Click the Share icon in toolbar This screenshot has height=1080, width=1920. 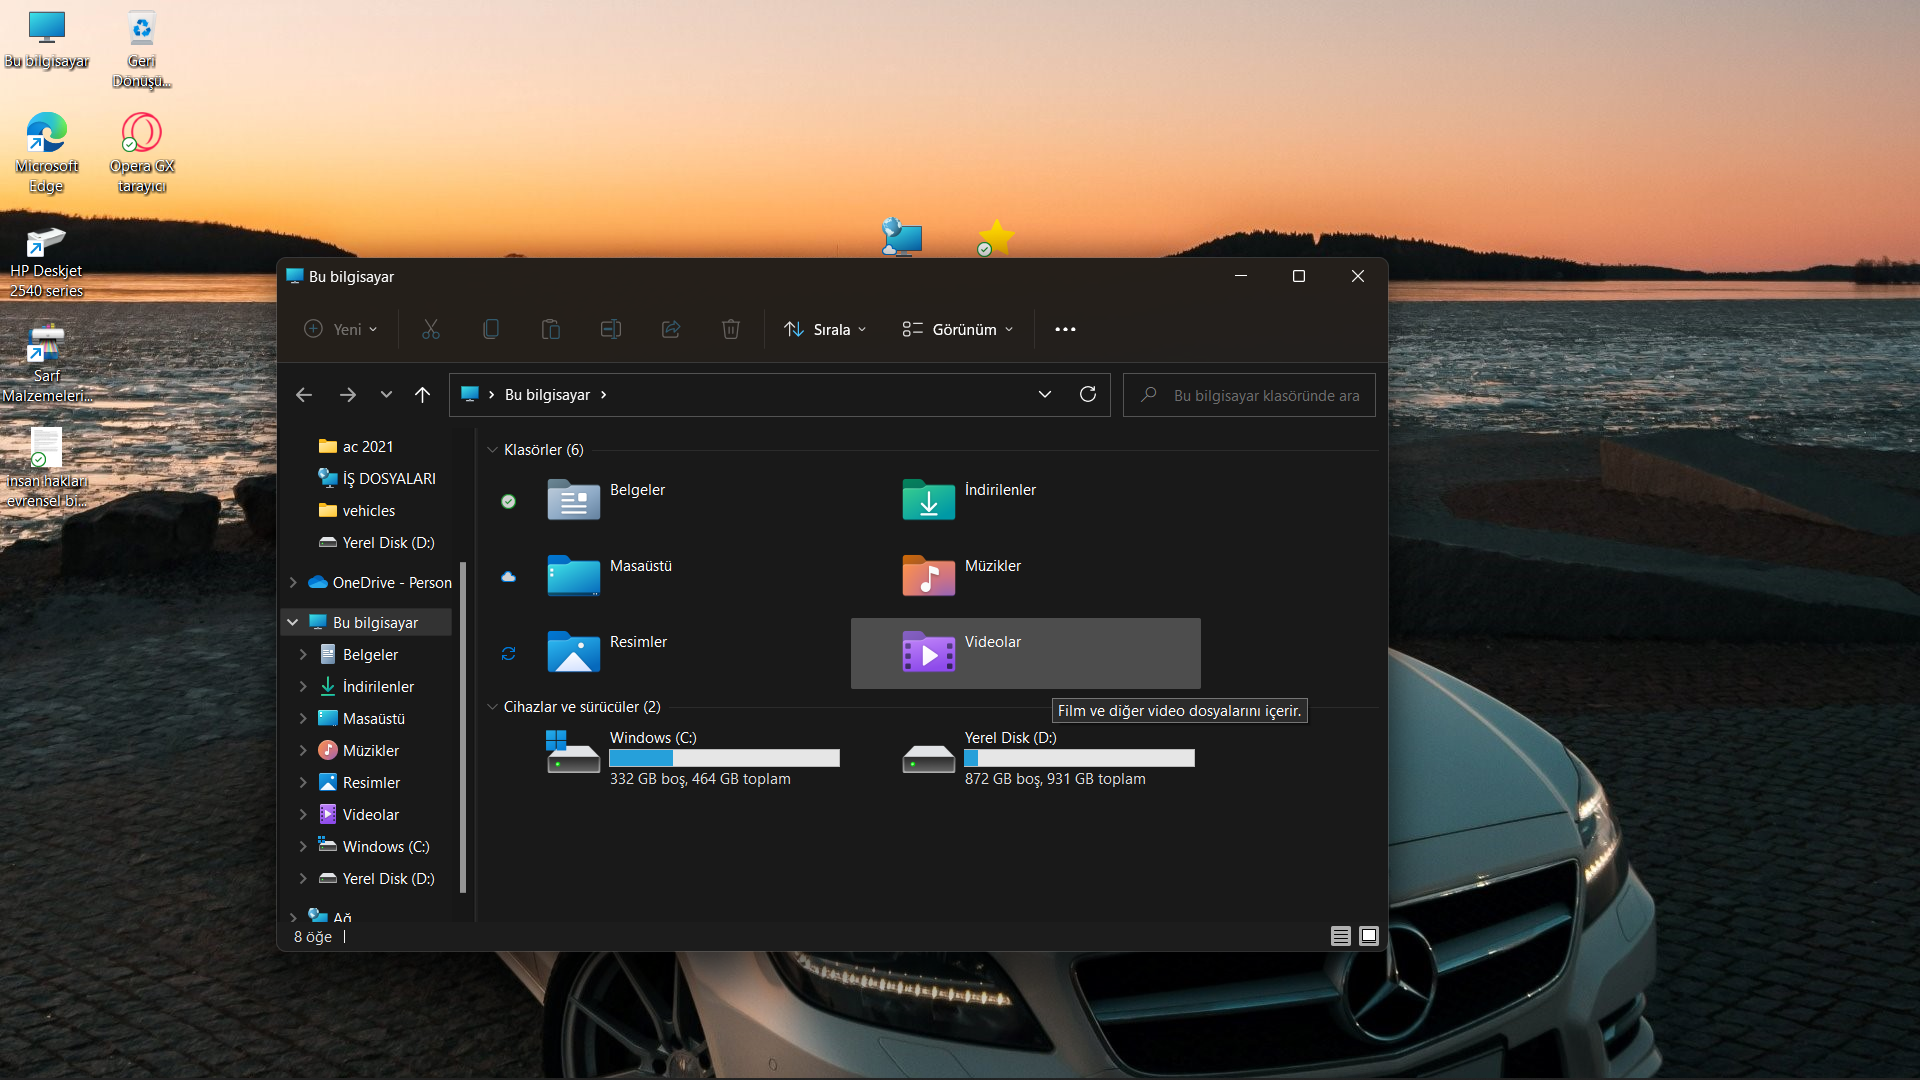click(x=671, y=329)
